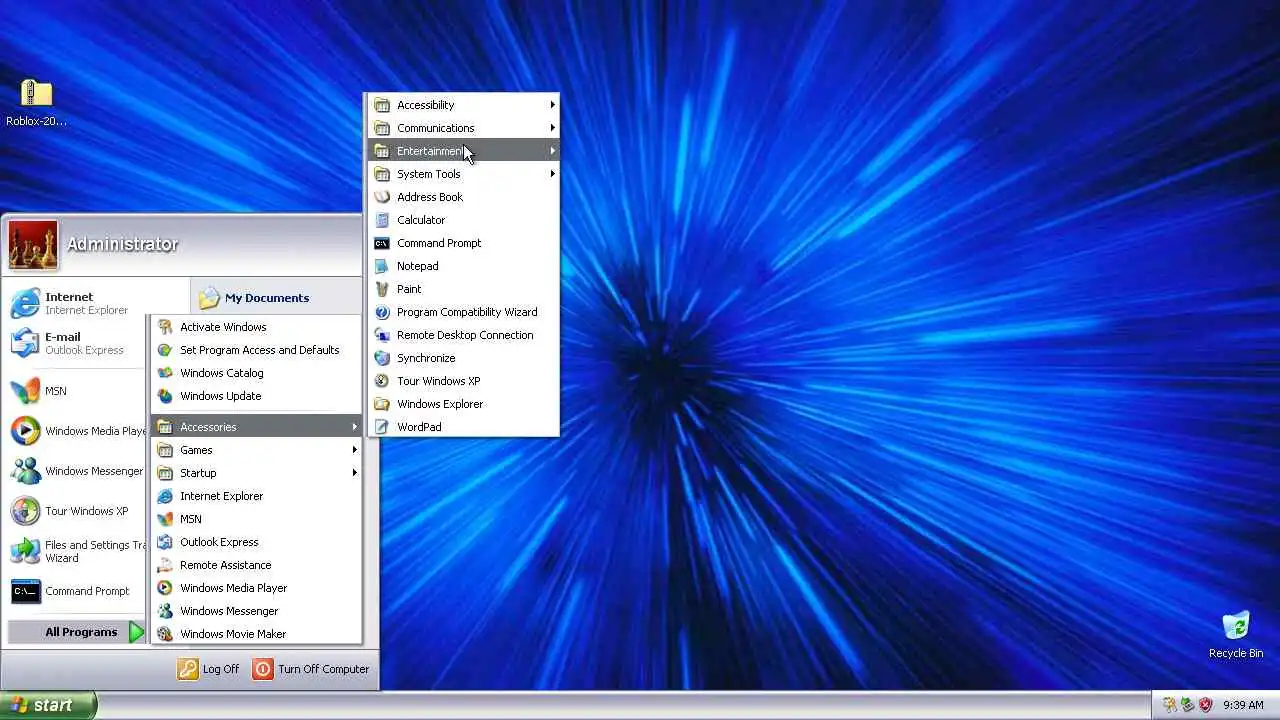
Task: Click the Remote Assistance icon
Action: (x=165, y=565)
